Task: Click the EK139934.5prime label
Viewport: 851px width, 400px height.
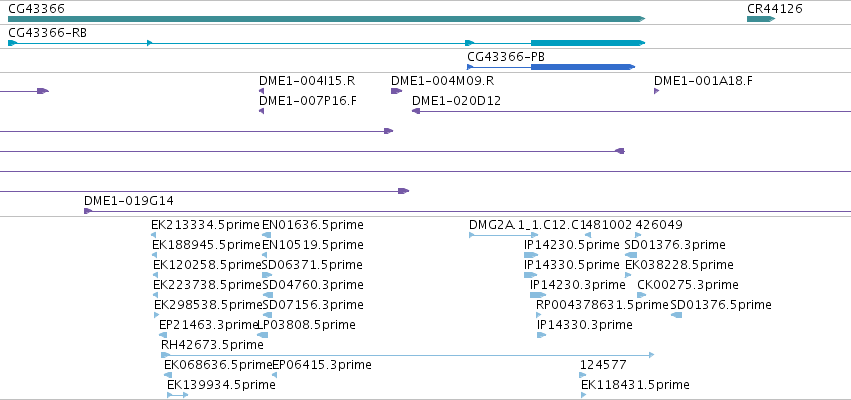Action: tap(221, 385)
